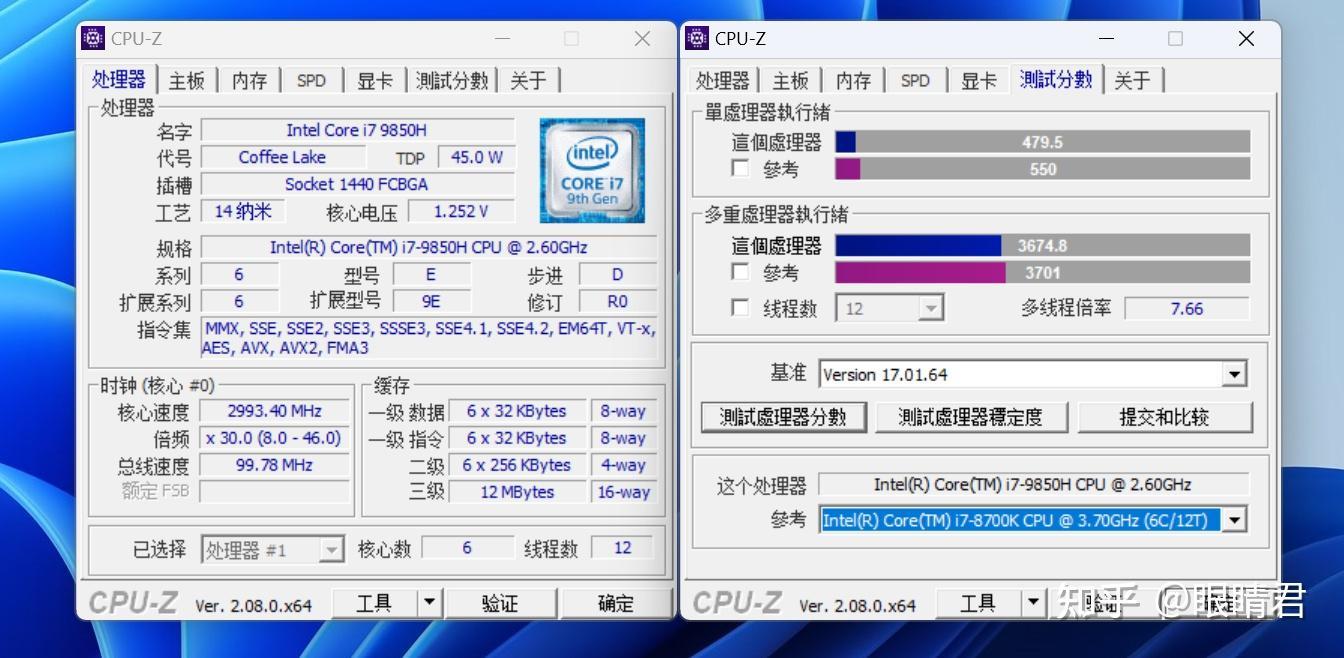Open SPD tab in left window
This screenshot has height=658, width=1344.
[311, 81]
